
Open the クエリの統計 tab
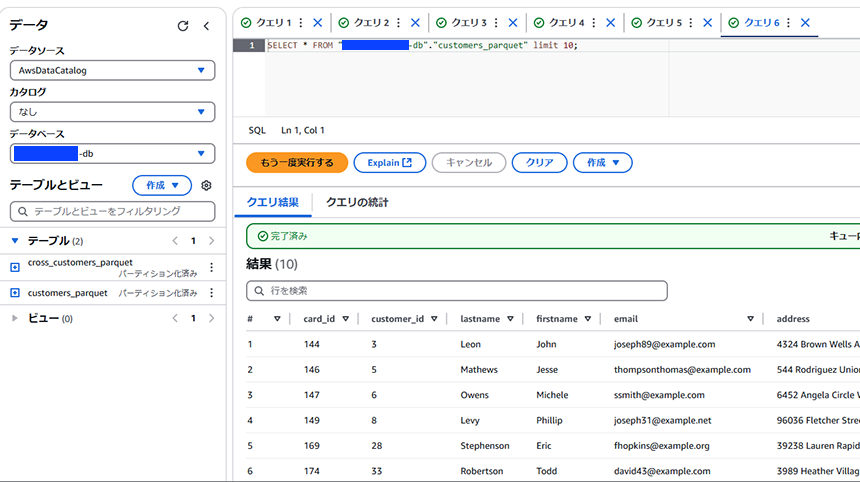(x=357, y=202)
